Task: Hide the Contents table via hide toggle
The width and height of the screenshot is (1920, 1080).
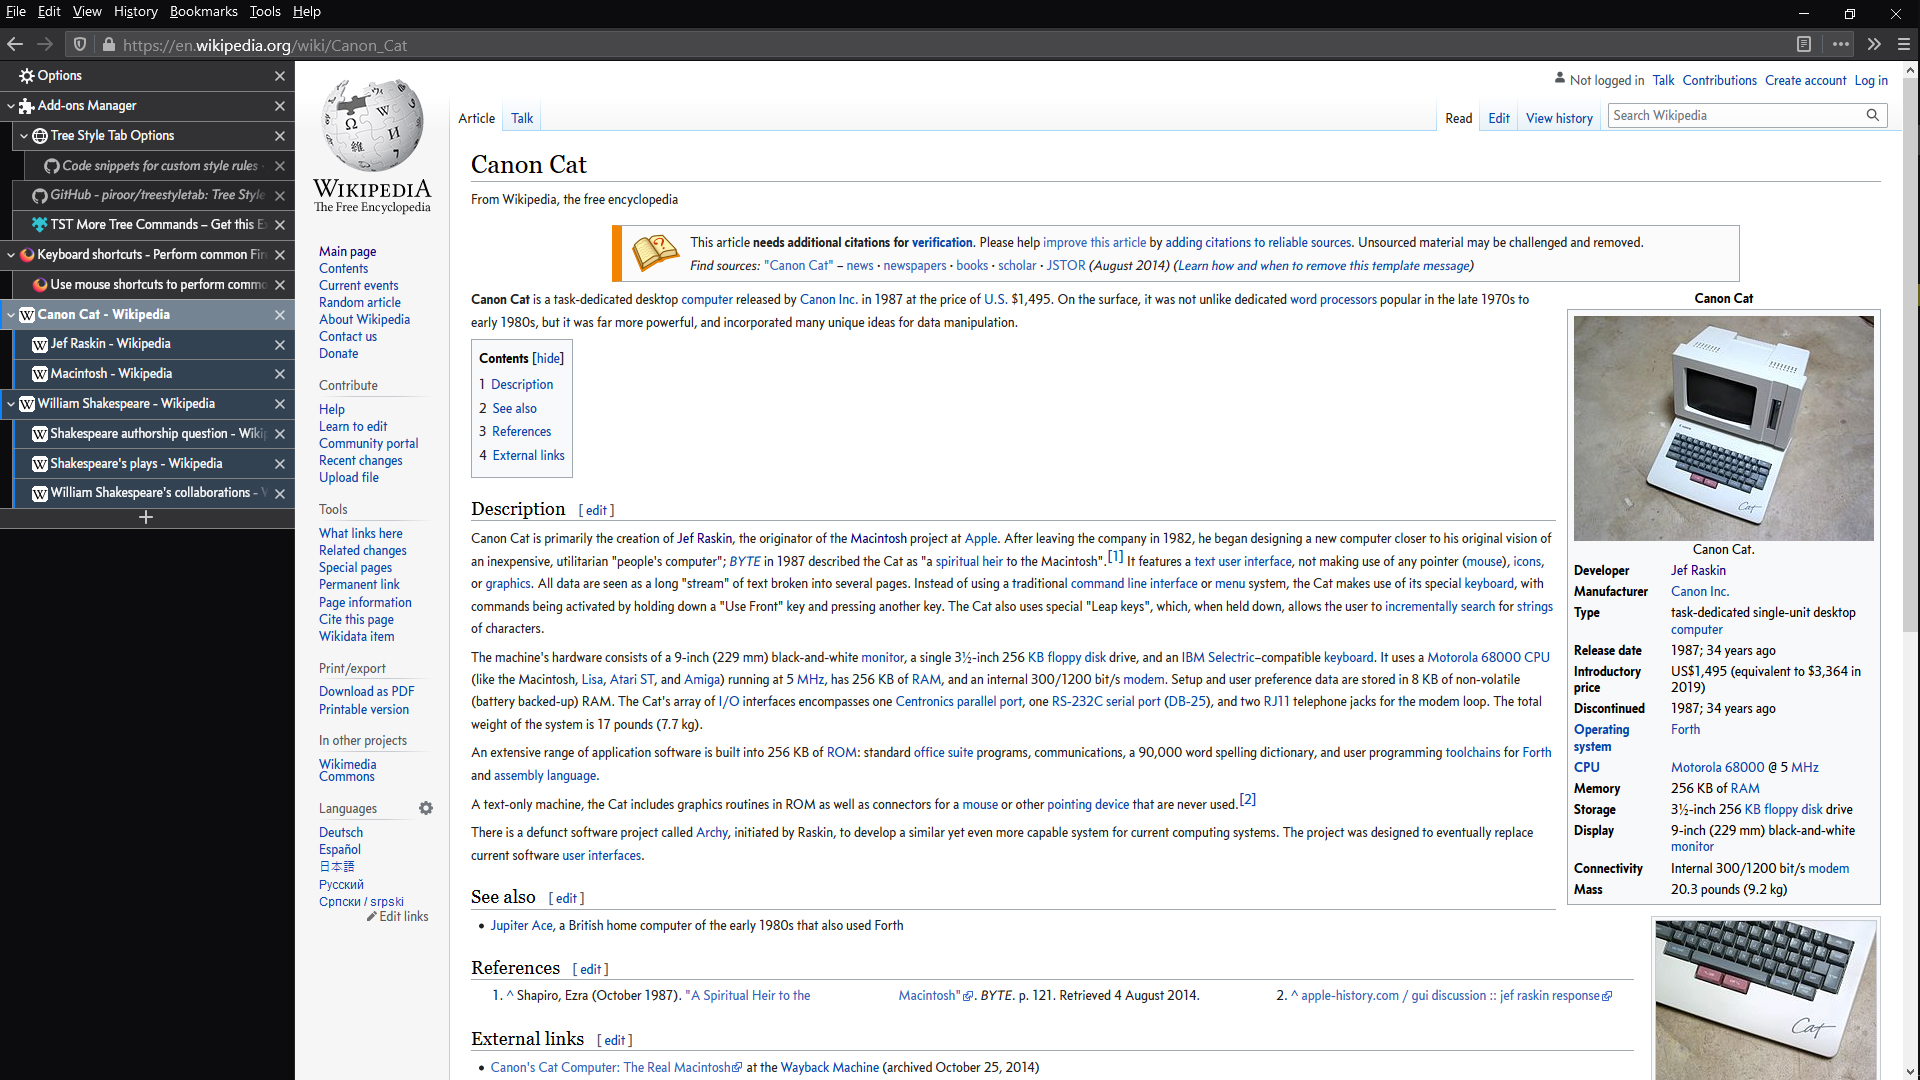Action: coord(548,358)
